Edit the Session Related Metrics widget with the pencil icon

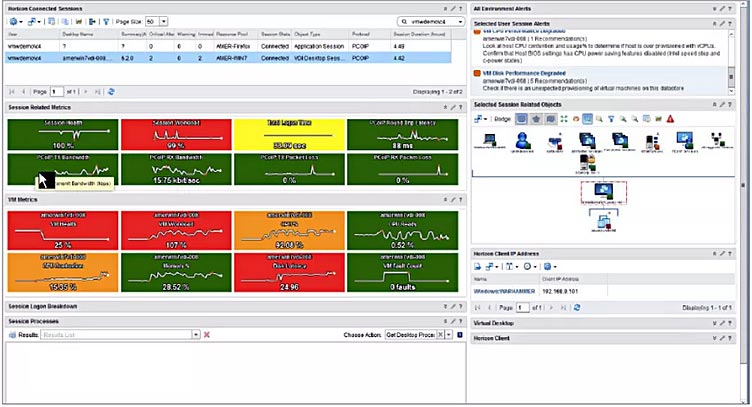click(453, 107)
